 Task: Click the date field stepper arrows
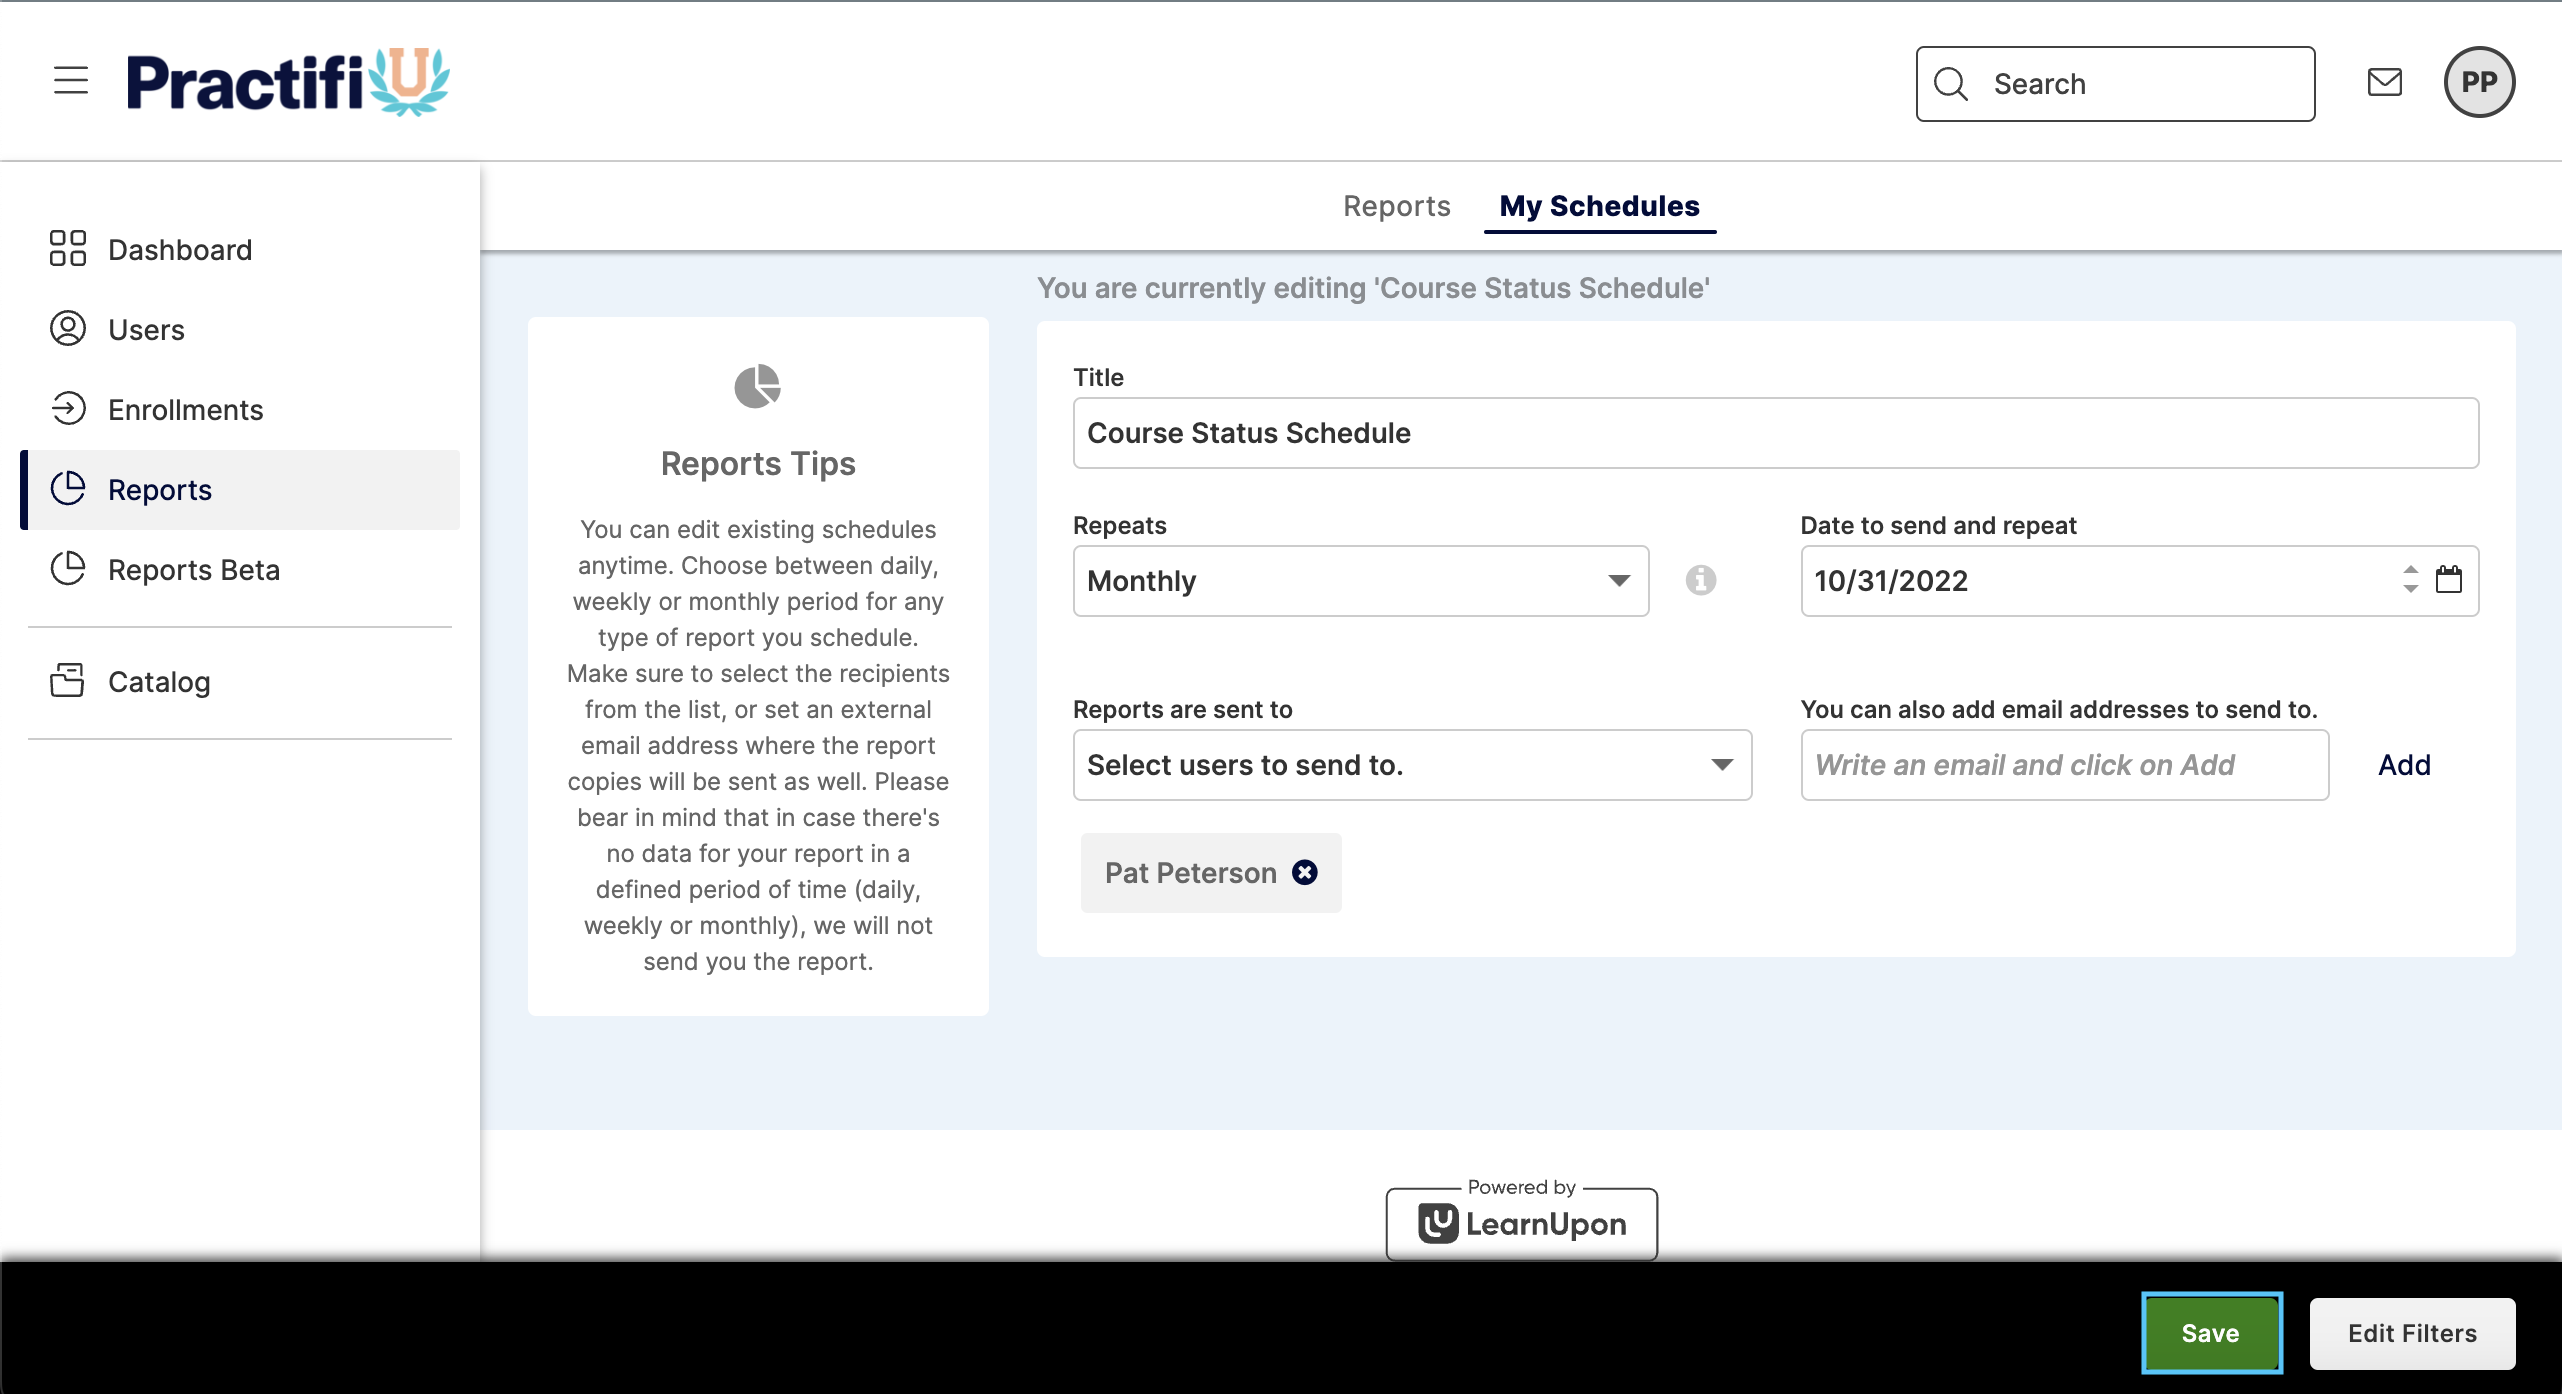click(x=2411, y=579)
